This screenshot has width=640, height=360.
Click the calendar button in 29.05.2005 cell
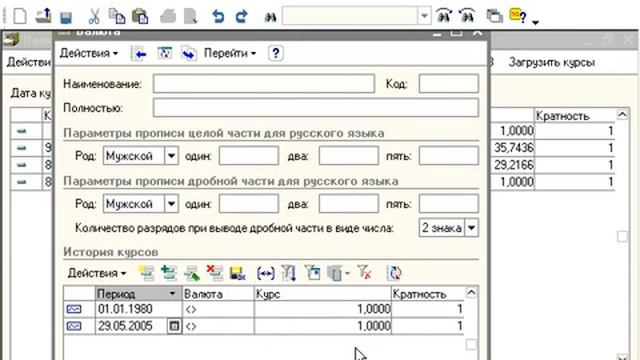tap(174, 326)
